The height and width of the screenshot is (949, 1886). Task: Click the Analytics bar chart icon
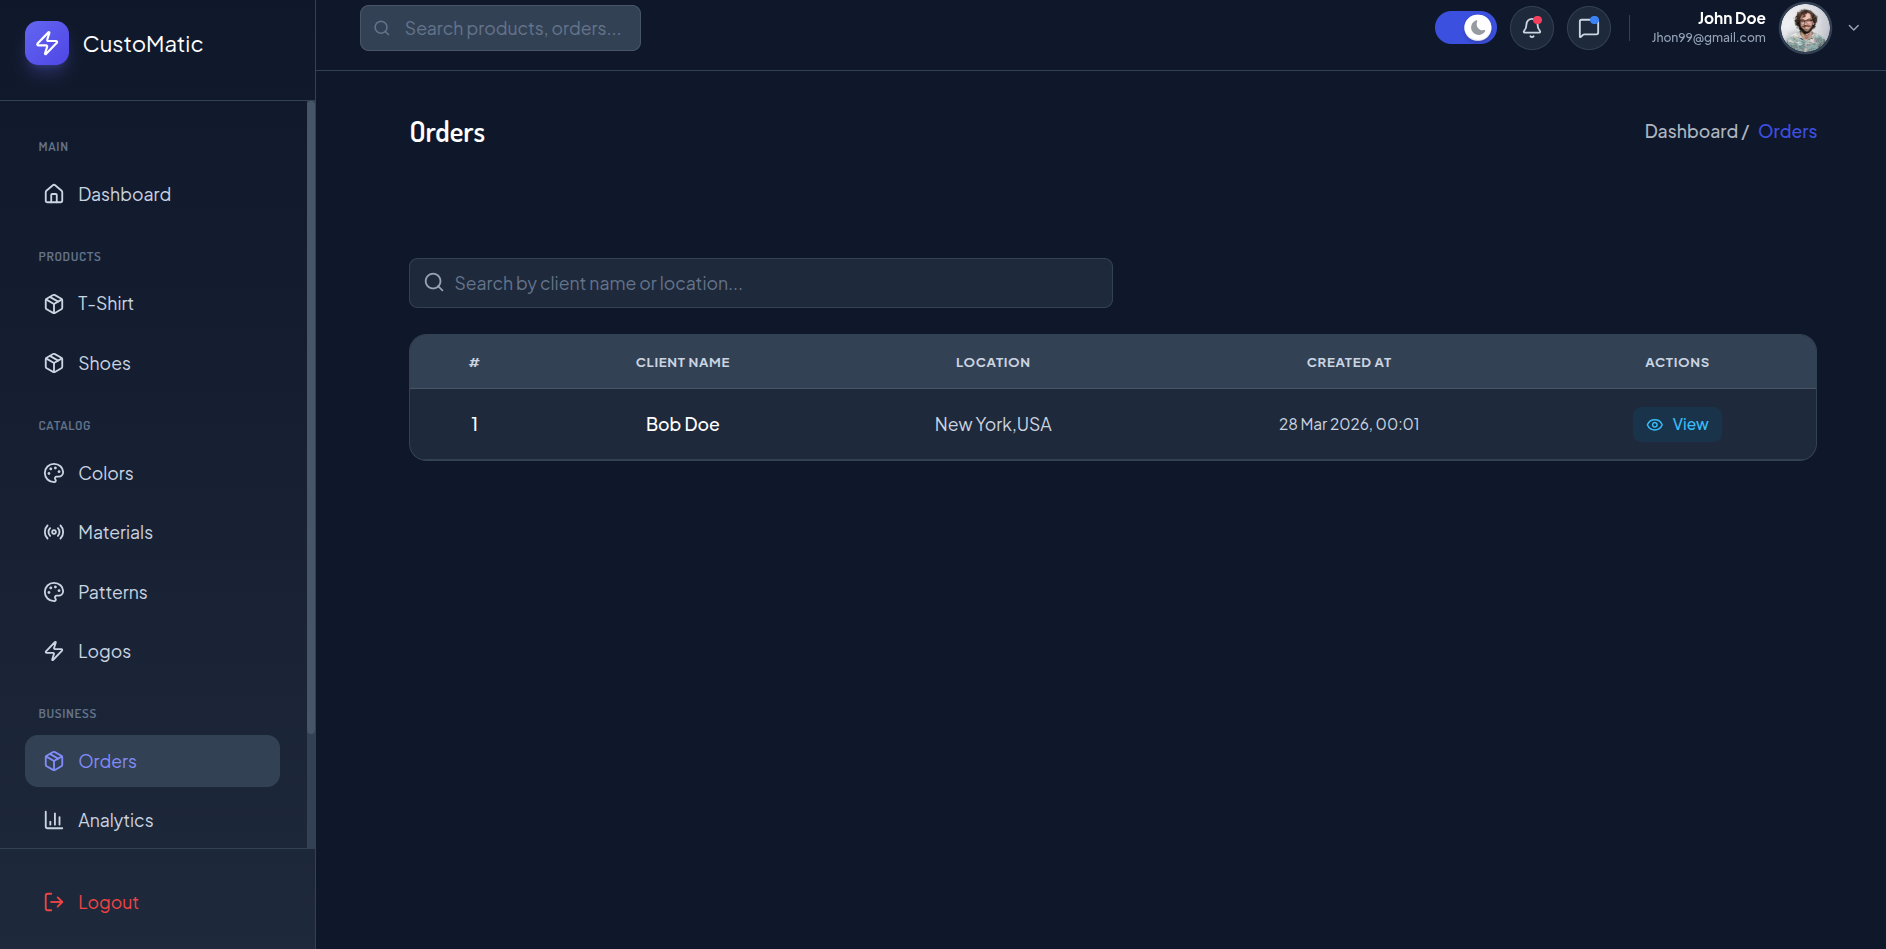click(x=54, y=820)
